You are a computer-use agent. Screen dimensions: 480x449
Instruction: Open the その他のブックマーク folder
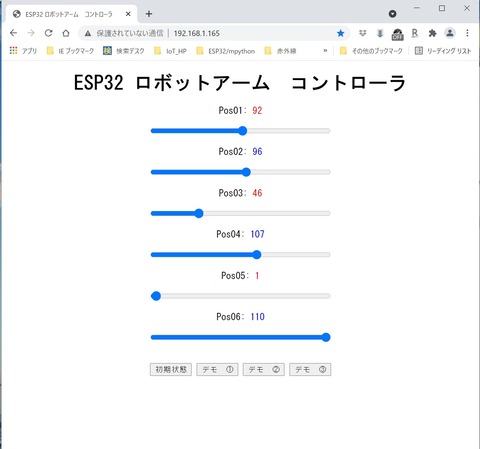(371, 51)
